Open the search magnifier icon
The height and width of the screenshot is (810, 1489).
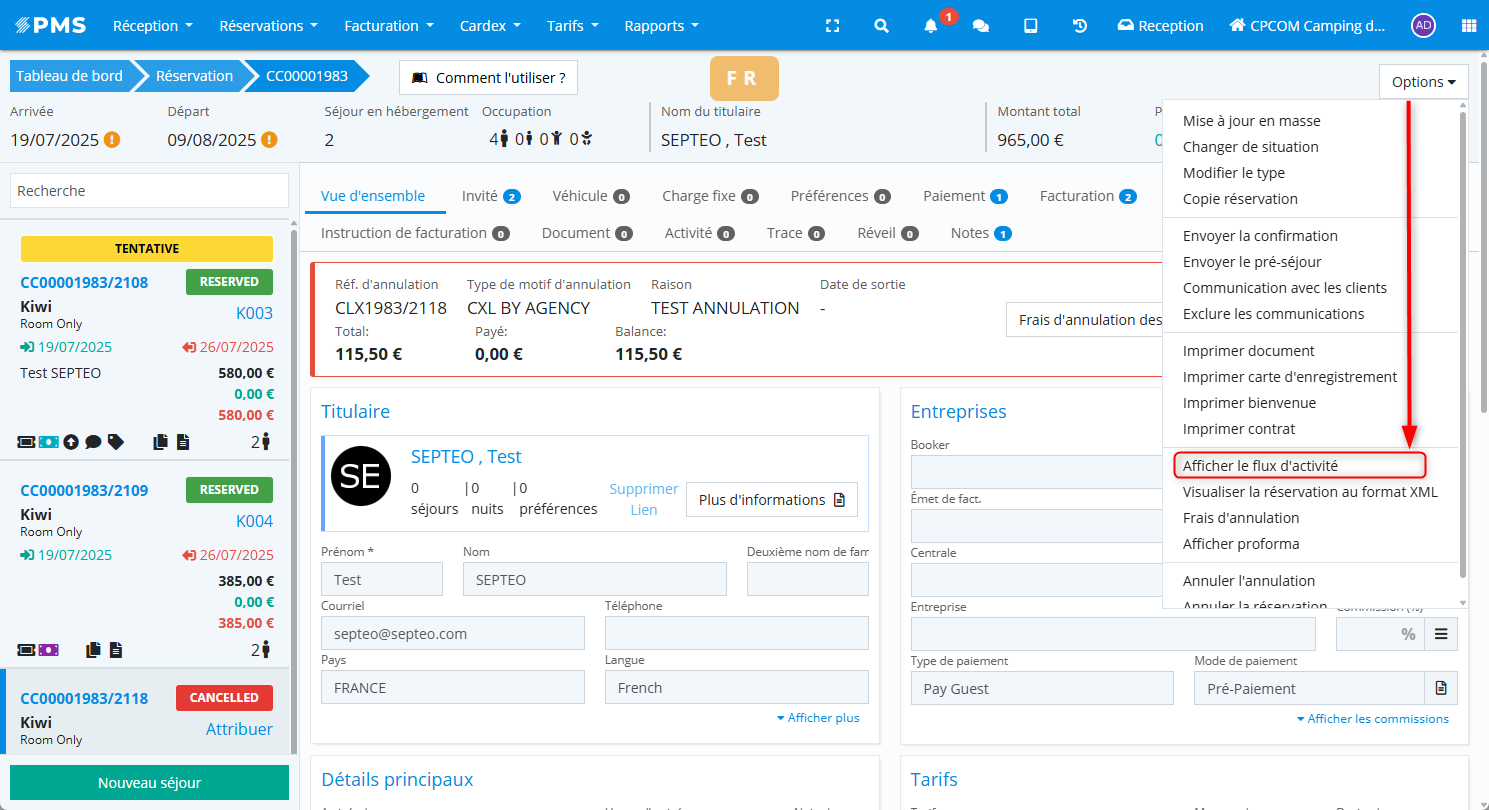point(881,26)
